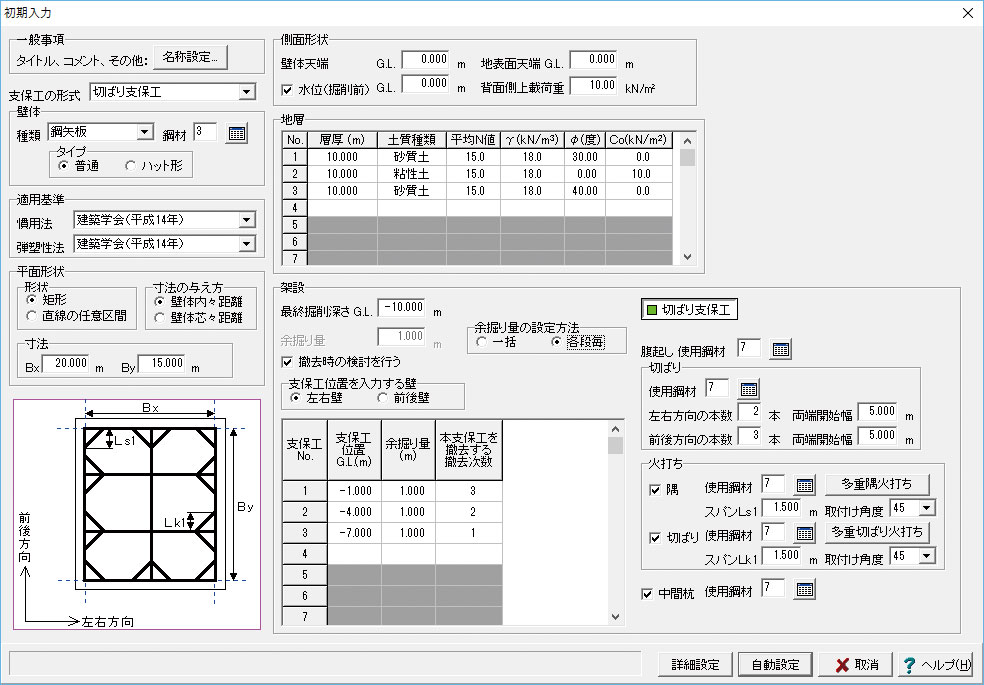The image size is (984, 685).
Task: Select ハット形 radio button
Action: 131,166
